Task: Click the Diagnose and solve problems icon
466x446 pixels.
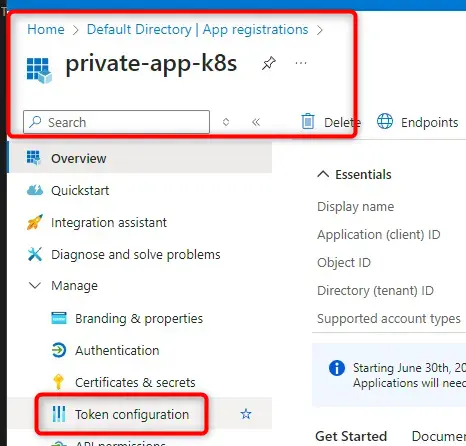Action: tap(35, 254)
